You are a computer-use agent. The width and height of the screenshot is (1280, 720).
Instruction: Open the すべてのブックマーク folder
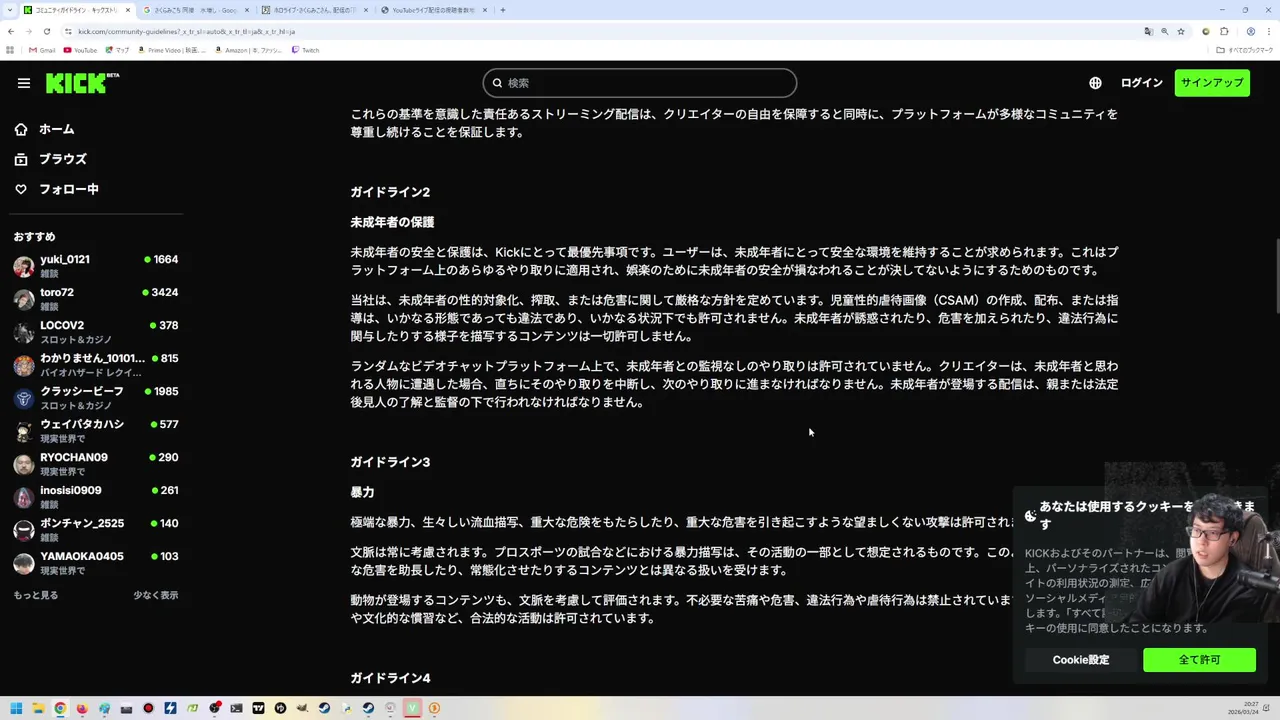(1245, 50)
